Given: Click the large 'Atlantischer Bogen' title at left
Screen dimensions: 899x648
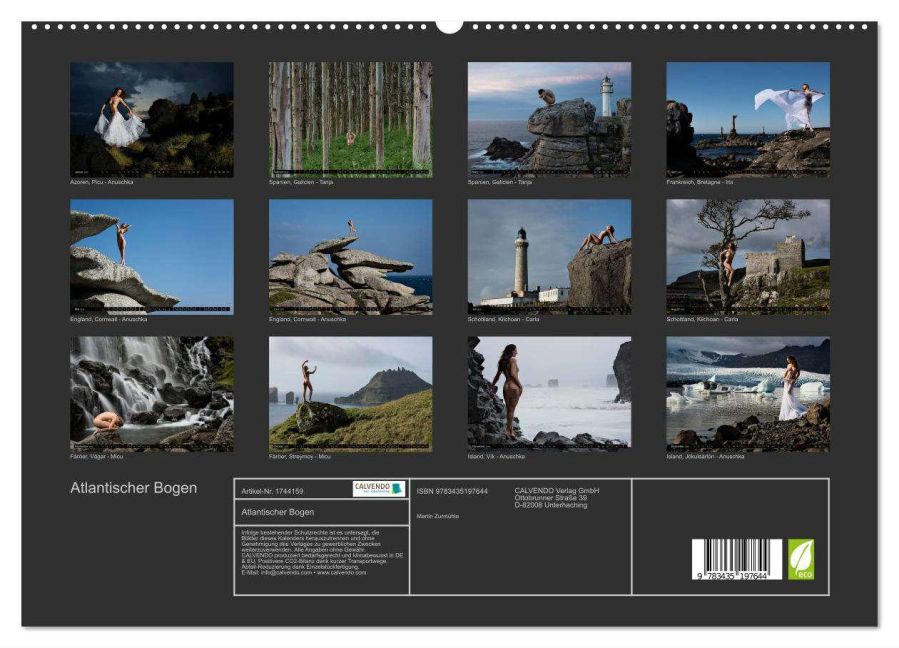Looking at the screenshot, I should click(x=133, y=489).
